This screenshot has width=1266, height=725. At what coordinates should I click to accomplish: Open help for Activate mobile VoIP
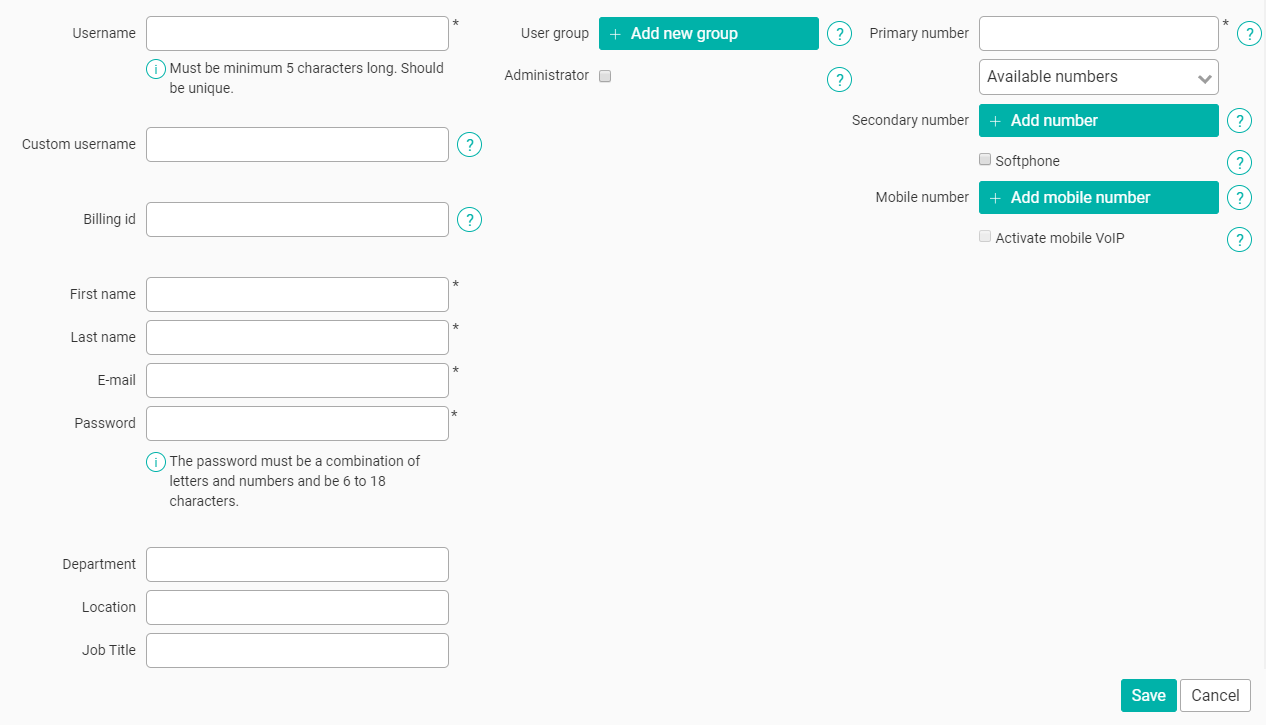click(1239, 240)
